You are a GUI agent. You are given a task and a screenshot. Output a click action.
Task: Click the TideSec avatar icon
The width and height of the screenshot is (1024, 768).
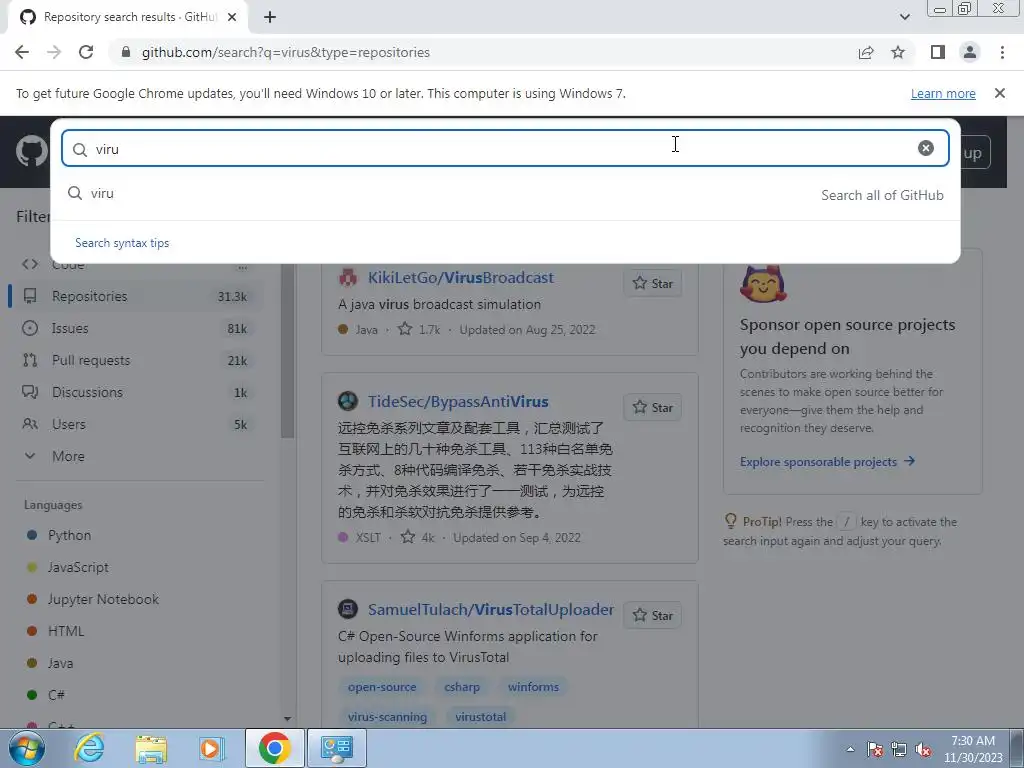(347, 401)
